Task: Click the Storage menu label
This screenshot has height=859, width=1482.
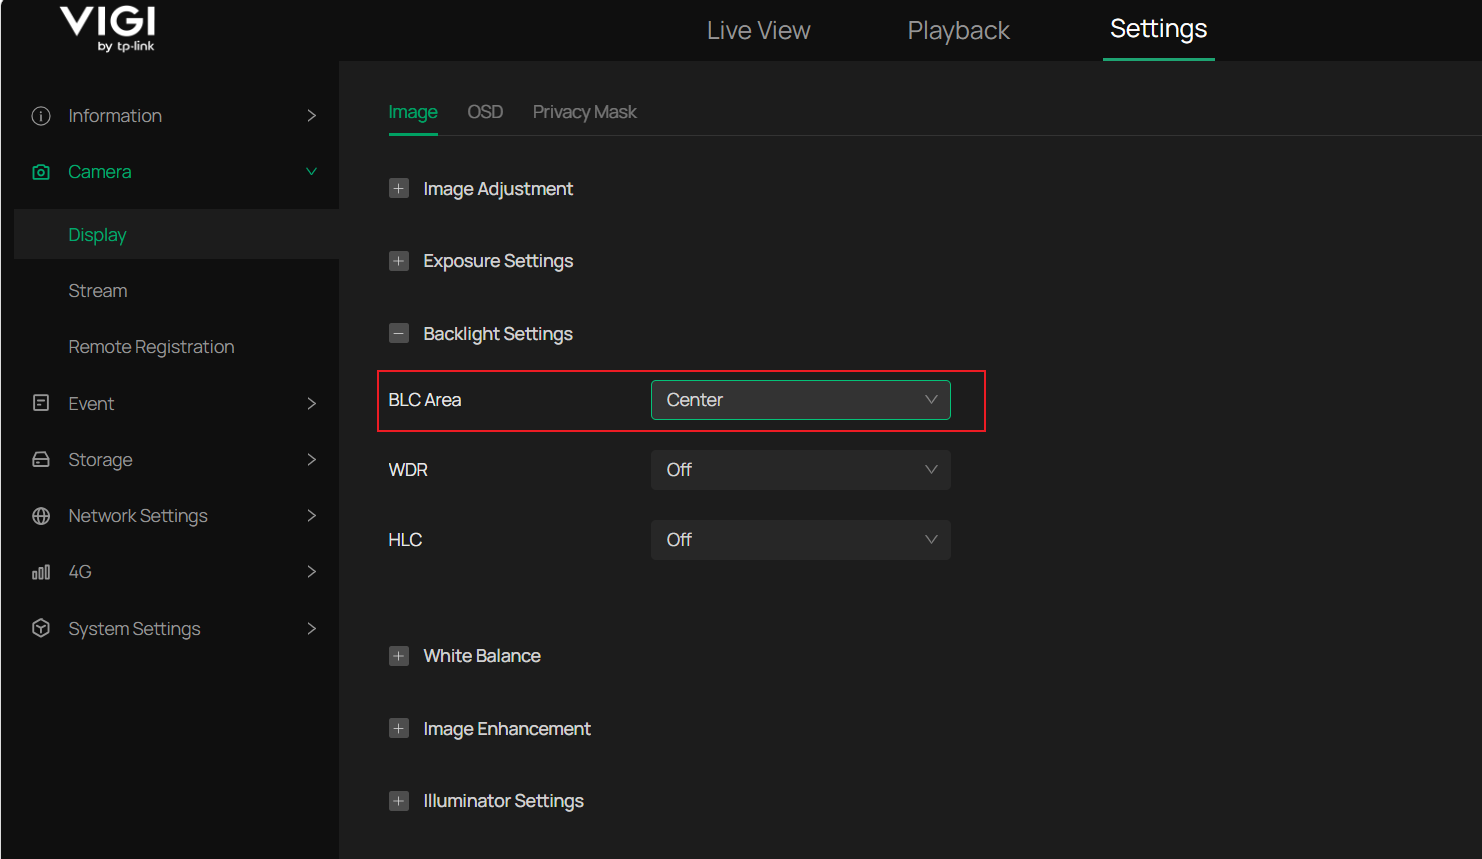Action: coord(100,460)
